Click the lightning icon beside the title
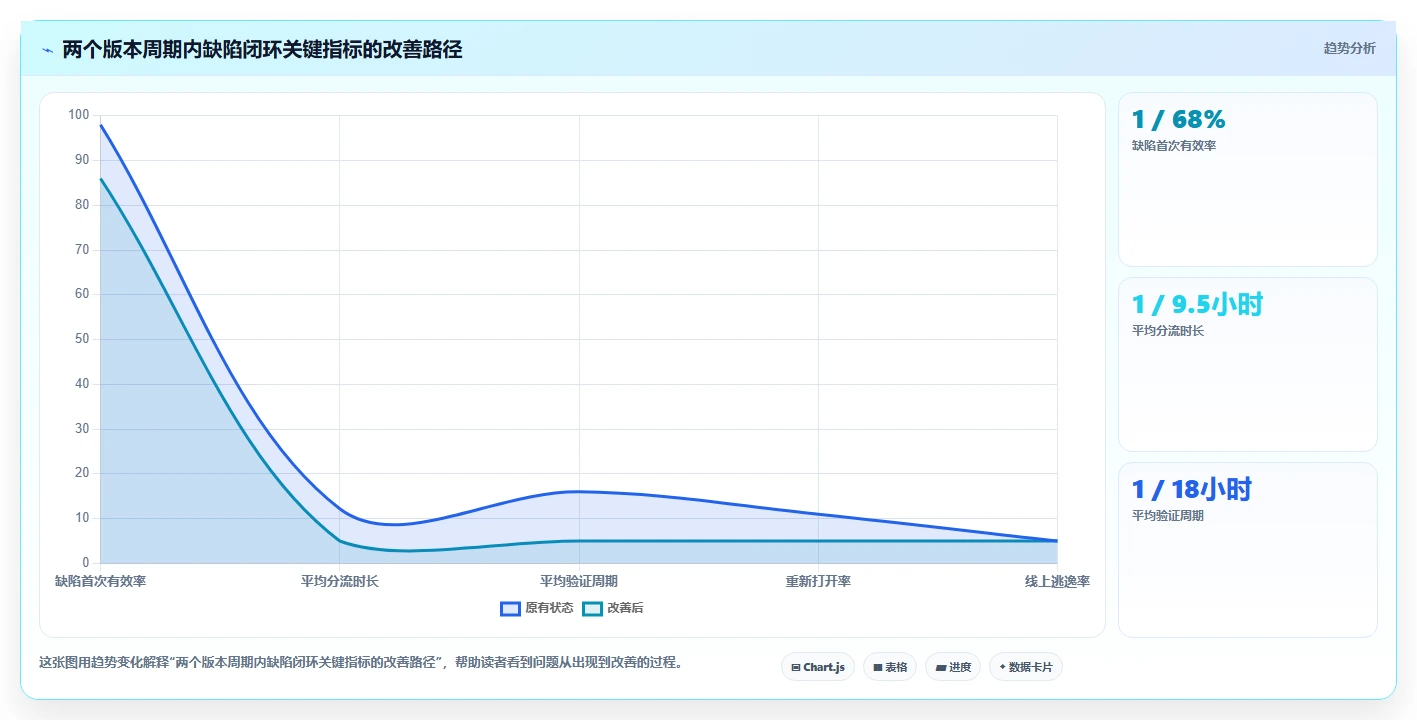Image resolution: width=1417 pixels, height=720 pixels. pyautogui.click(x=48, y=50)
